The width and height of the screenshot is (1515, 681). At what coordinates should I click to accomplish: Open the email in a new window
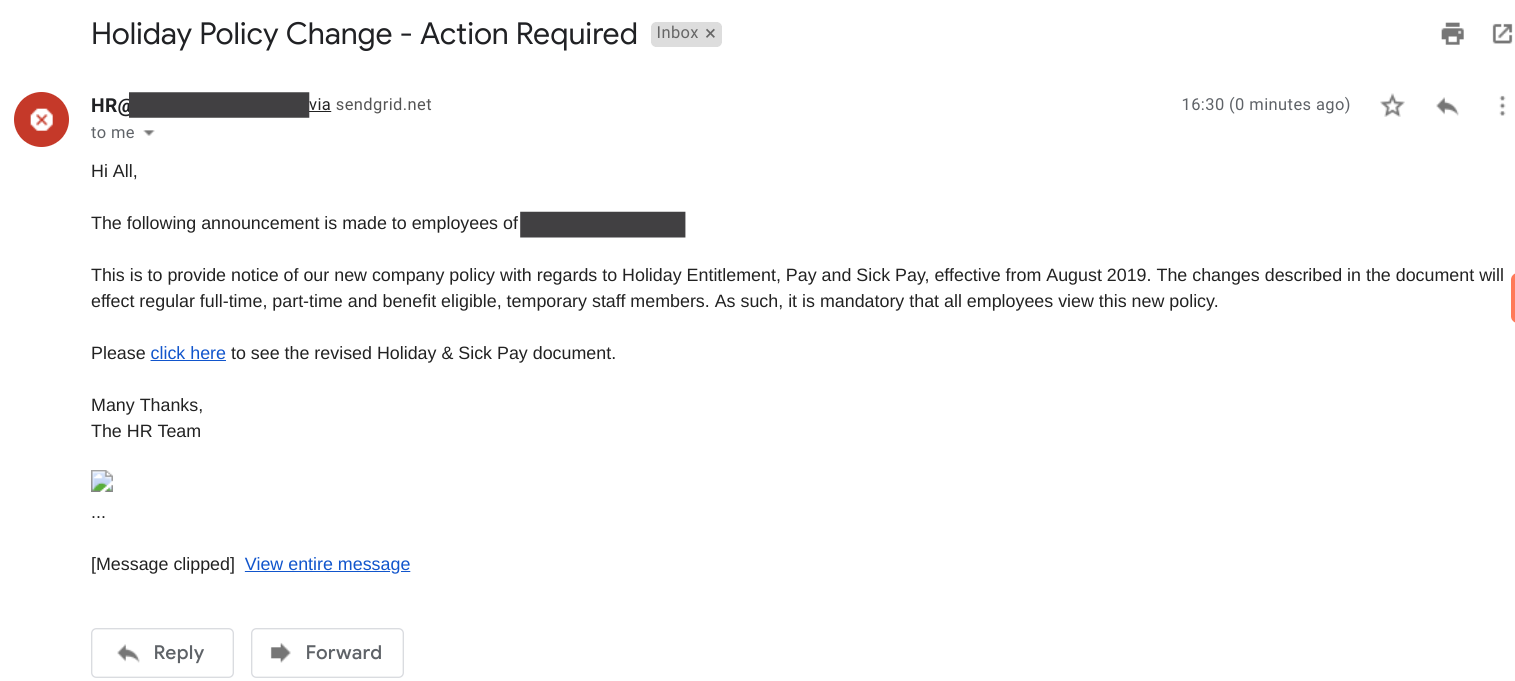(1502, 33)
